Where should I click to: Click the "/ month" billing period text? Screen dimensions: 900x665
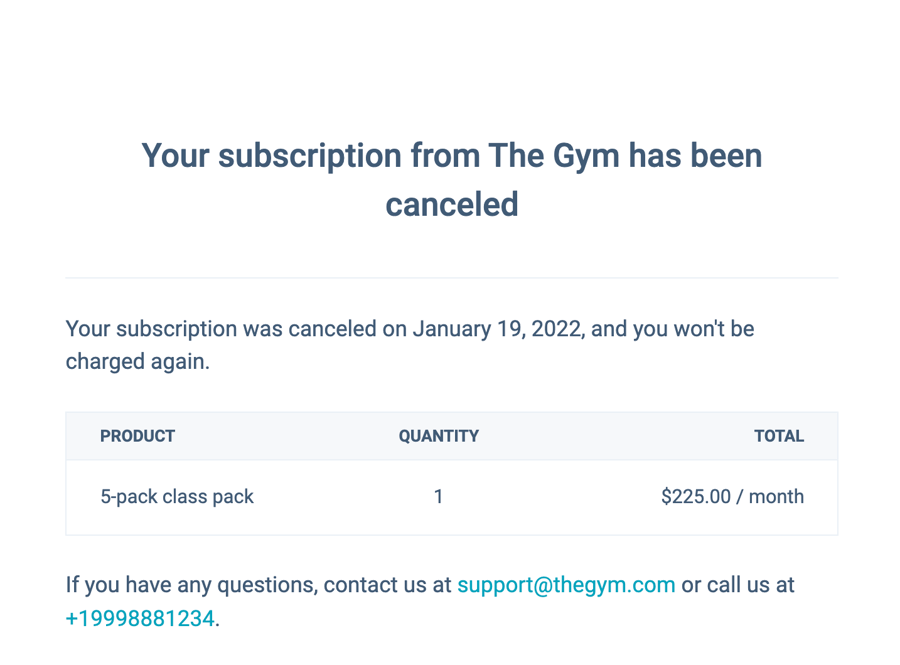click(x=771, y=497)
